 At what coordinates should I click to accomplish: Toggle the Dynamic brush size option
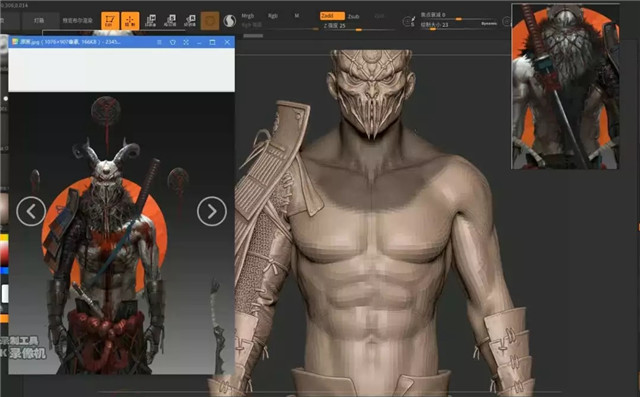489,24
